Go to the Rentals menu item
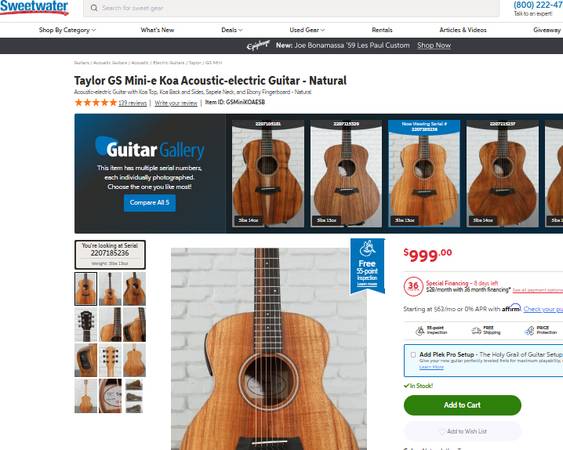Screen dimensions: 563x450 (x=382, y=30)
